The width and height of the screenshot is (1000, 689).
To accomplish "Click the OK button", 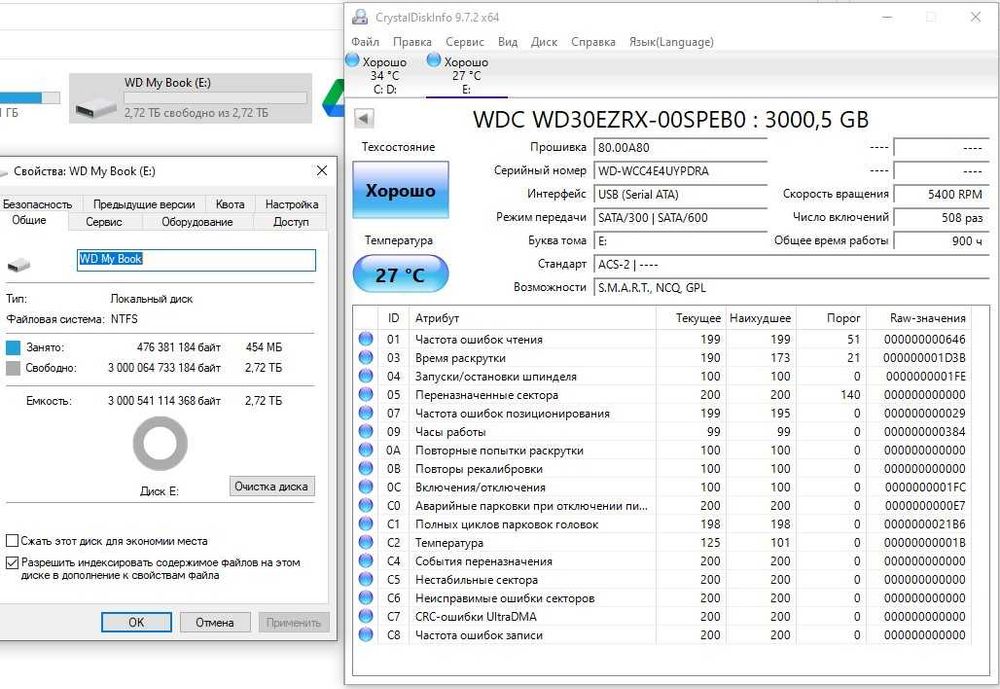I will pos(136,622).
